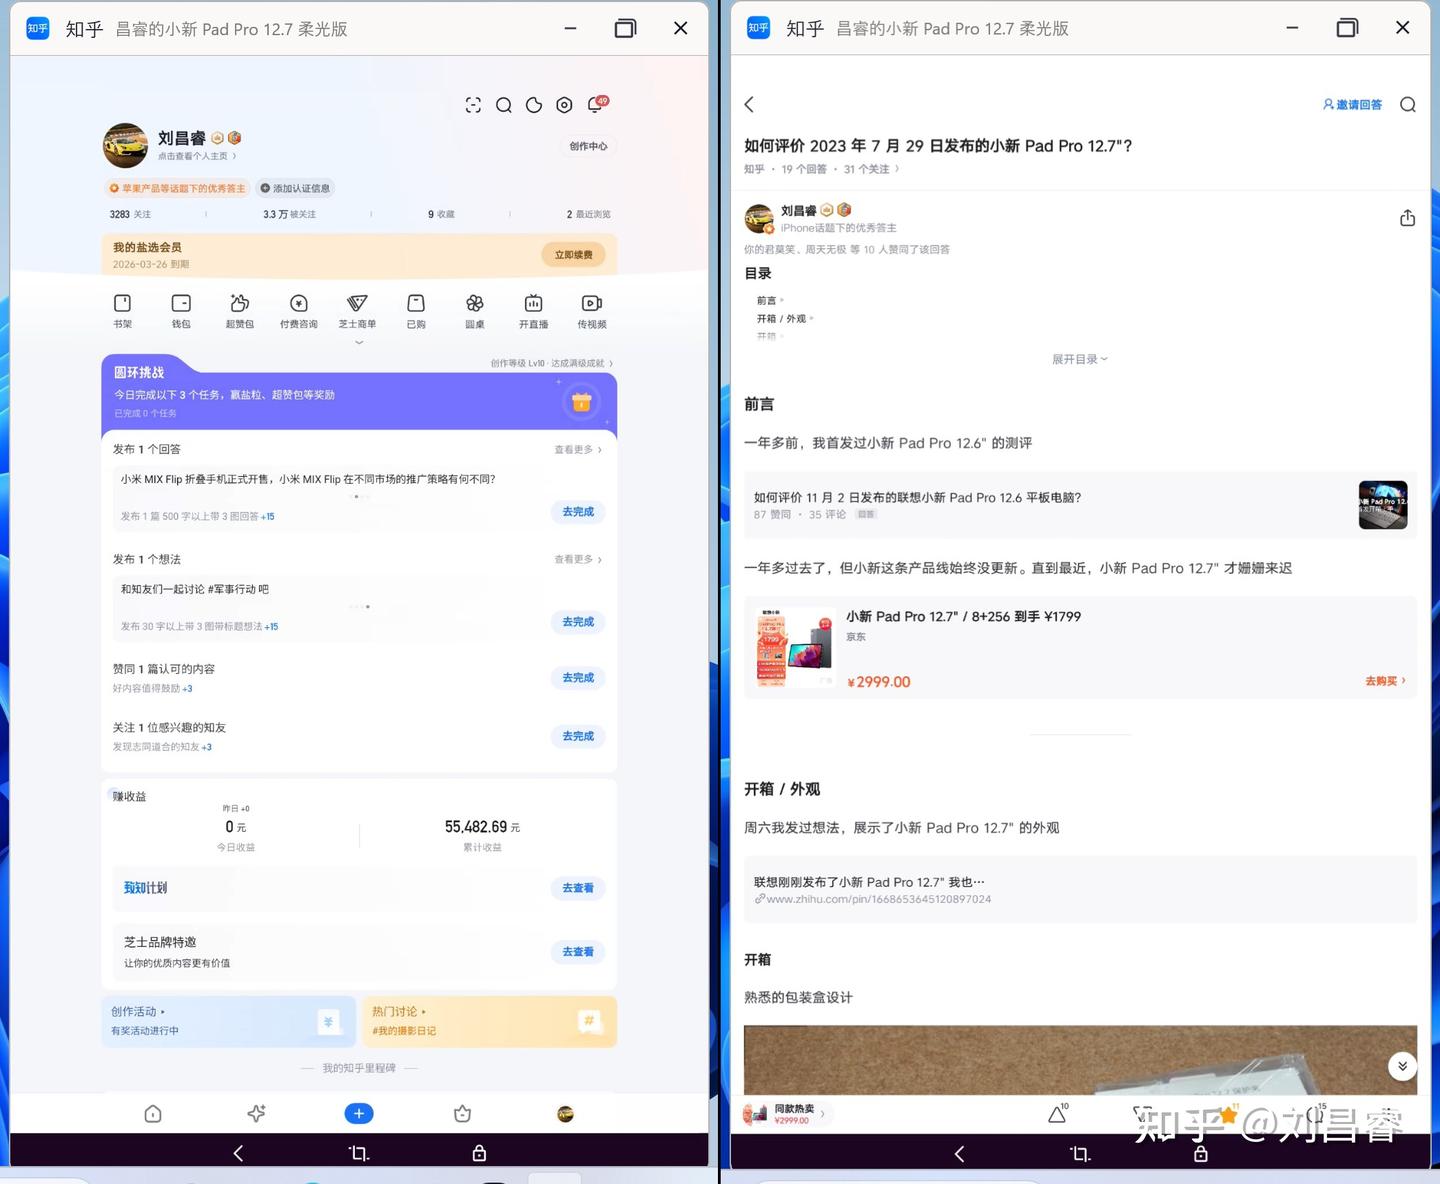Click 去查看 for 芝士品牌特邀
This screenshot has height=1184, width=1440.
pos(578,952)
